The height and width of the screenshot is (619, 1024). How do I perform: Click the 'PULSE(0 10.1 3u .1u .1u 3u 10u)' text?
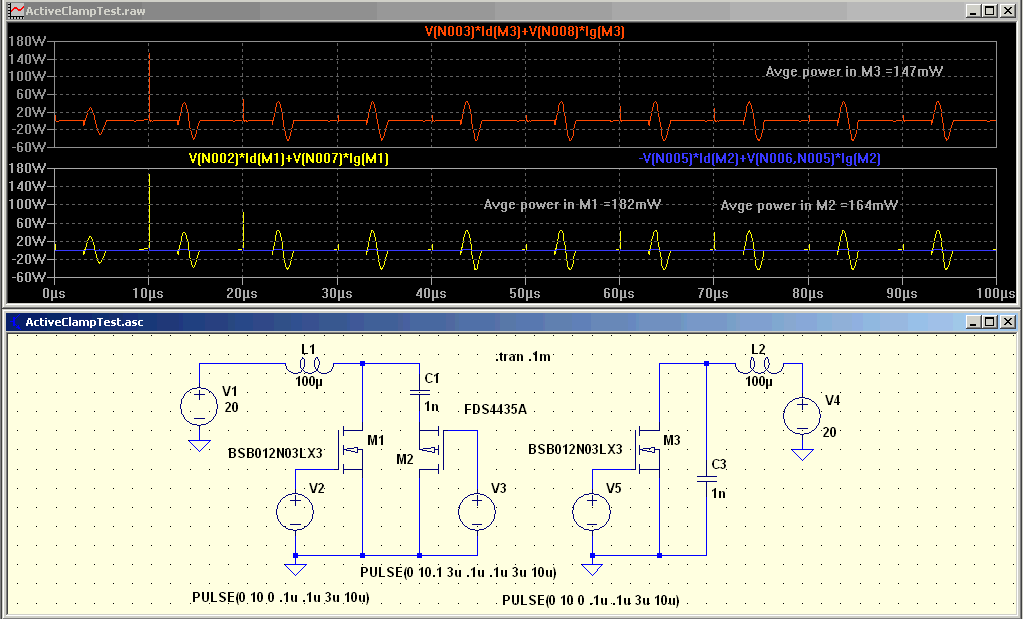[x=458, y=572]
